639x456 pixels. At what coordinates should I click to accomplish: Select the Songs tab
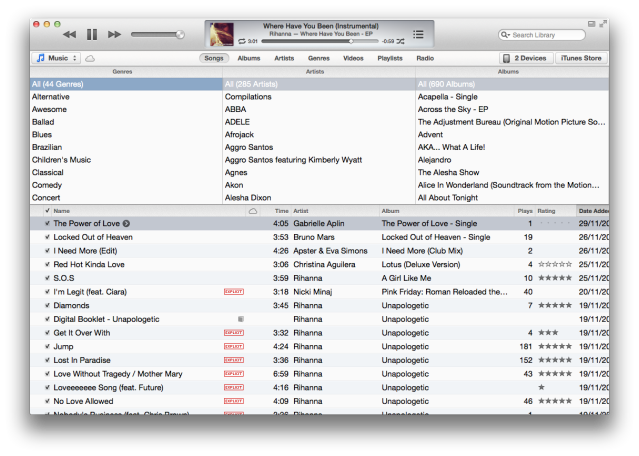click(214, 58)
